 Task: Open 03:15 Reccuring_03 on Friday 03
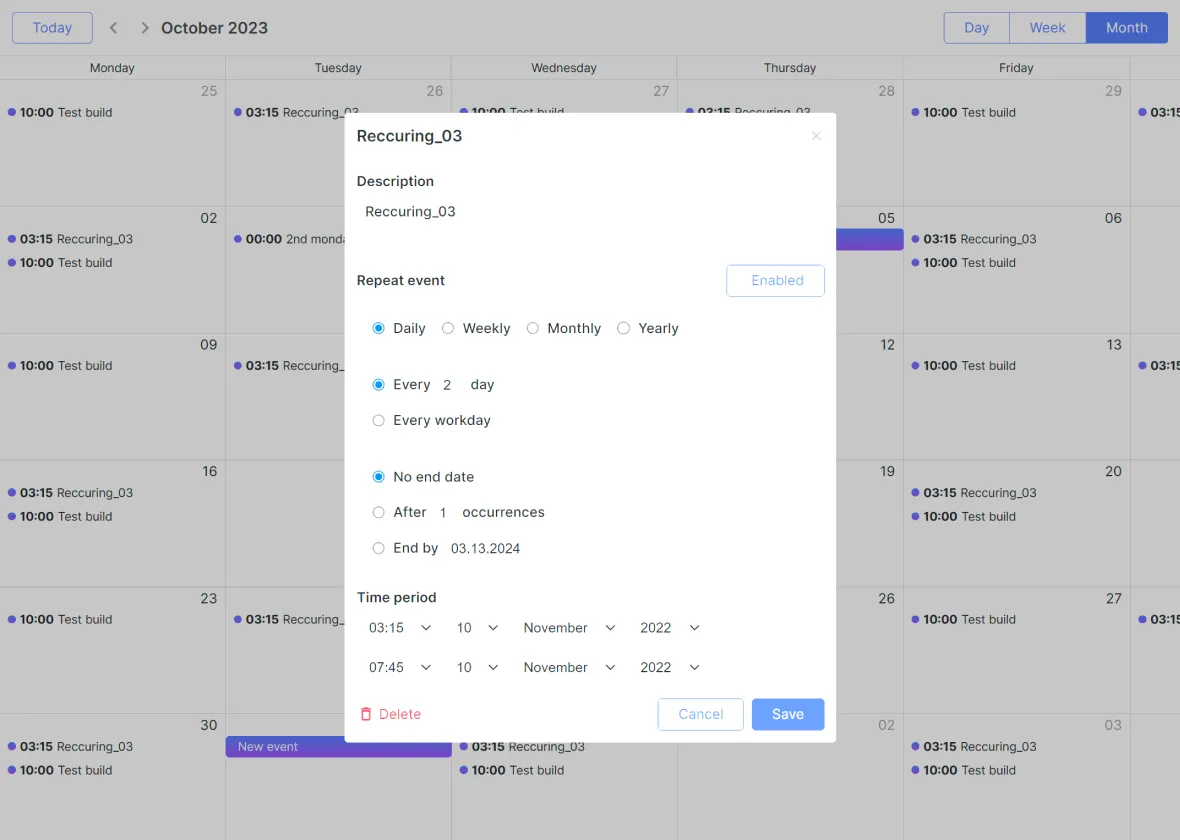tap(974, 747)
